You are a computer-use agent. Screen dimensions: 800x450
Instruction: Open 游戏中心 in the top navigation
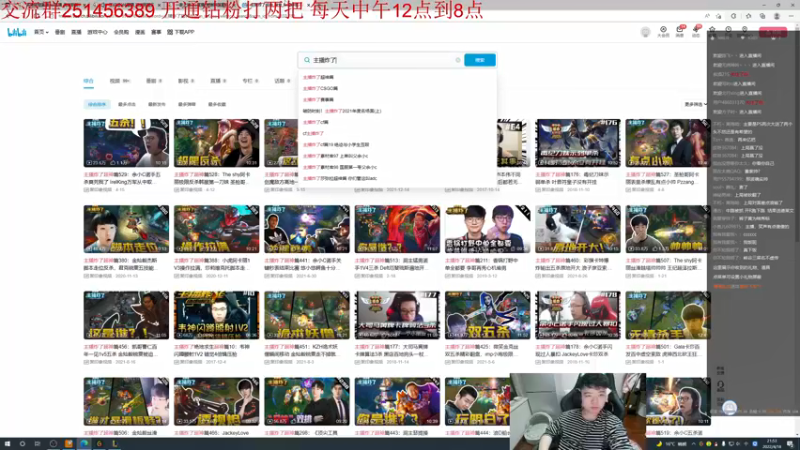[97, 32]
